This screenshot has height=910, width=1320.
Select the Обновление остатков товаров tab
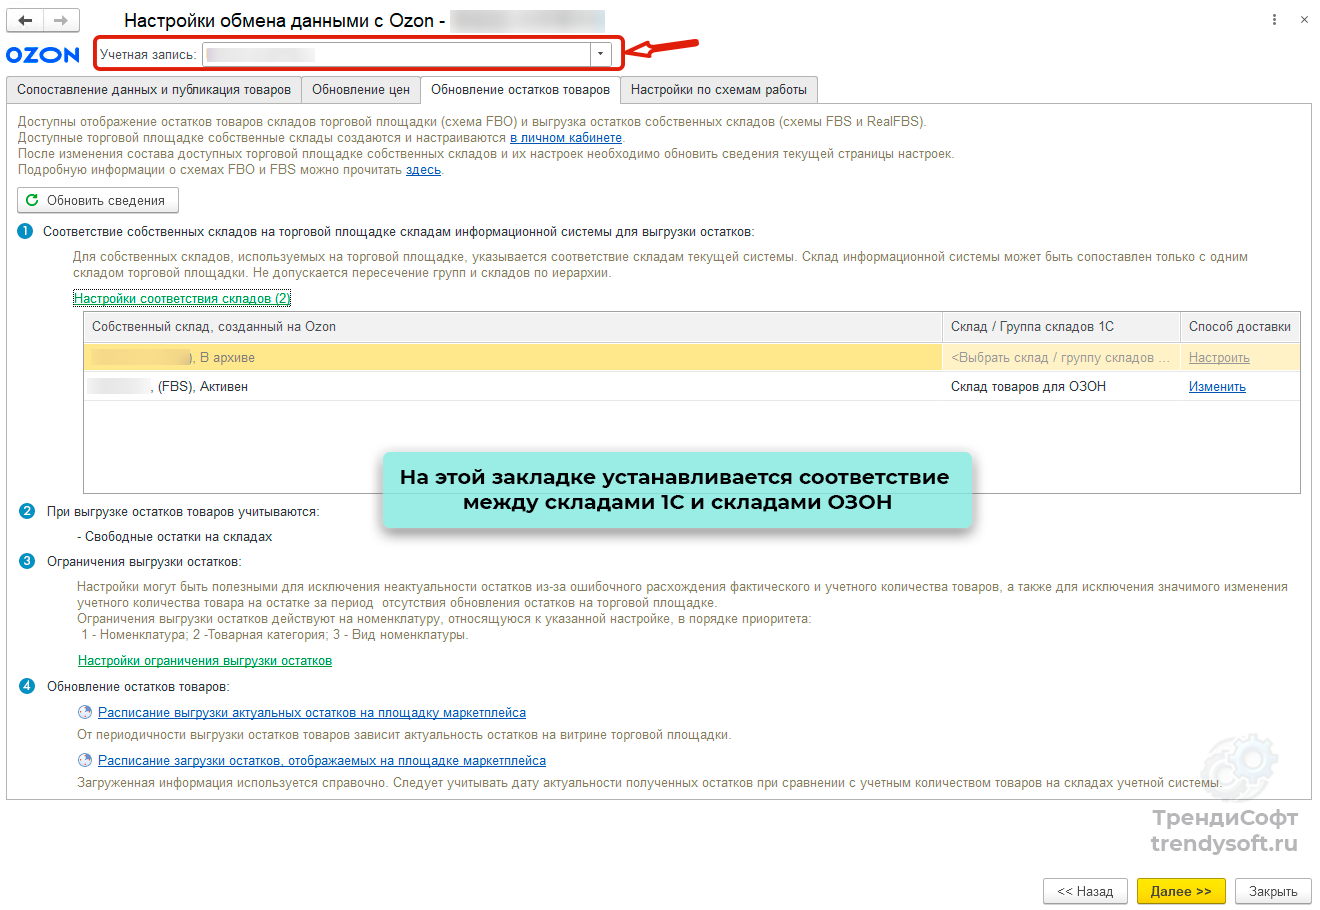[520, 90]
